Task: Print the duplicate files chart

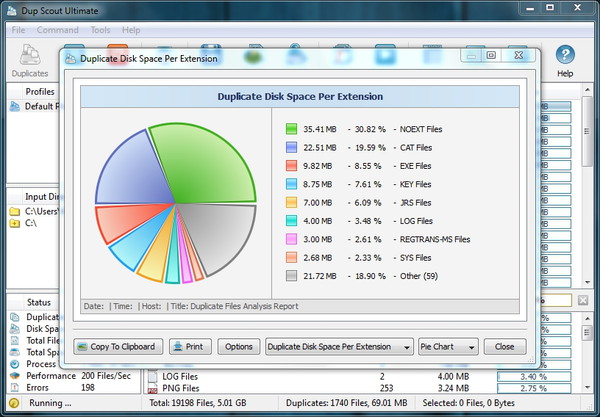Action: (187, 346)
